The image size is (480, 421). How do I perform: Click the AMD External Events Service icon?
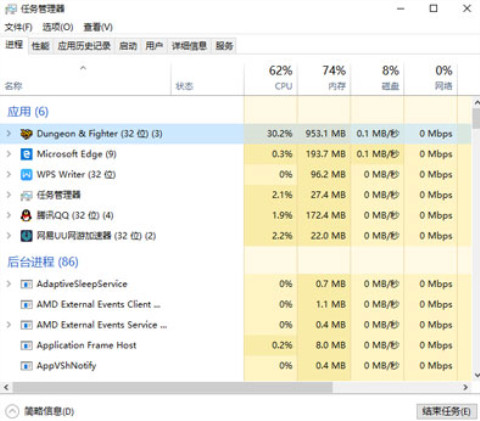26,325
